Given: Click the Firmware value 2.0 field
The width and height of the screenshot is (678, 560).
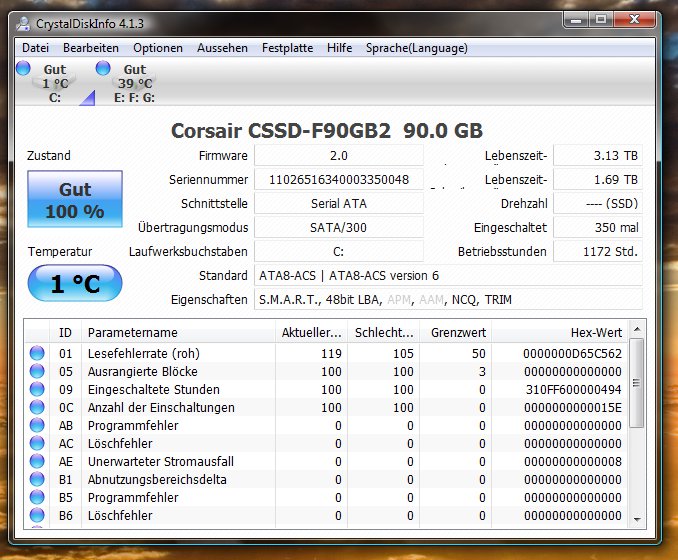Looking at the screenshot, I should (x=339, y=155).
